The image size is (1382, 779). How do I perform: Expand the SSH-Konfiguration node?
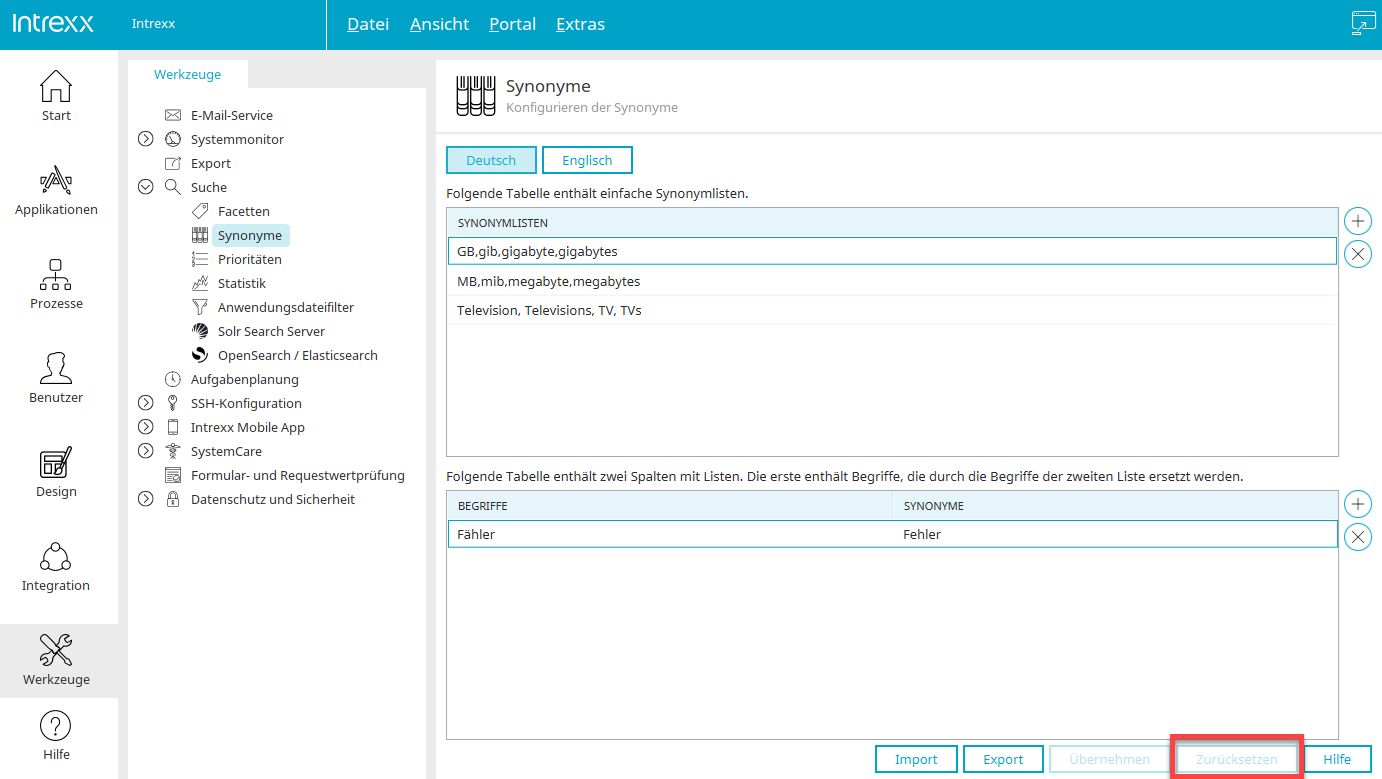[146, 403]
